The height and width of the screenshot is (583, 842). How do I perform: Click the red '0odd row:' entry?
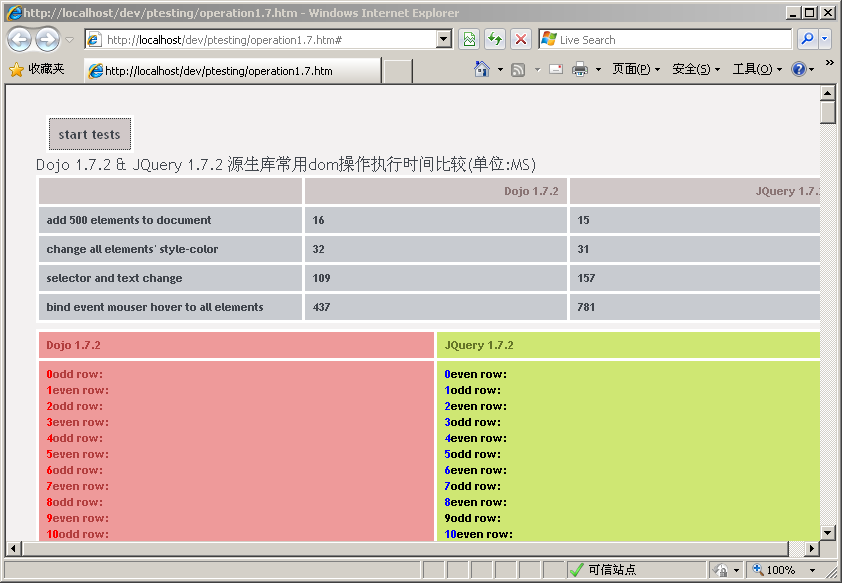[74, 374]
